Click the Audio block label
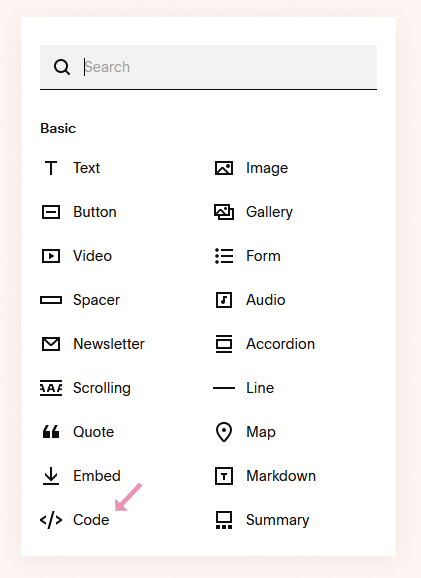Screen dimensions: 421x578 click(266, 300)
